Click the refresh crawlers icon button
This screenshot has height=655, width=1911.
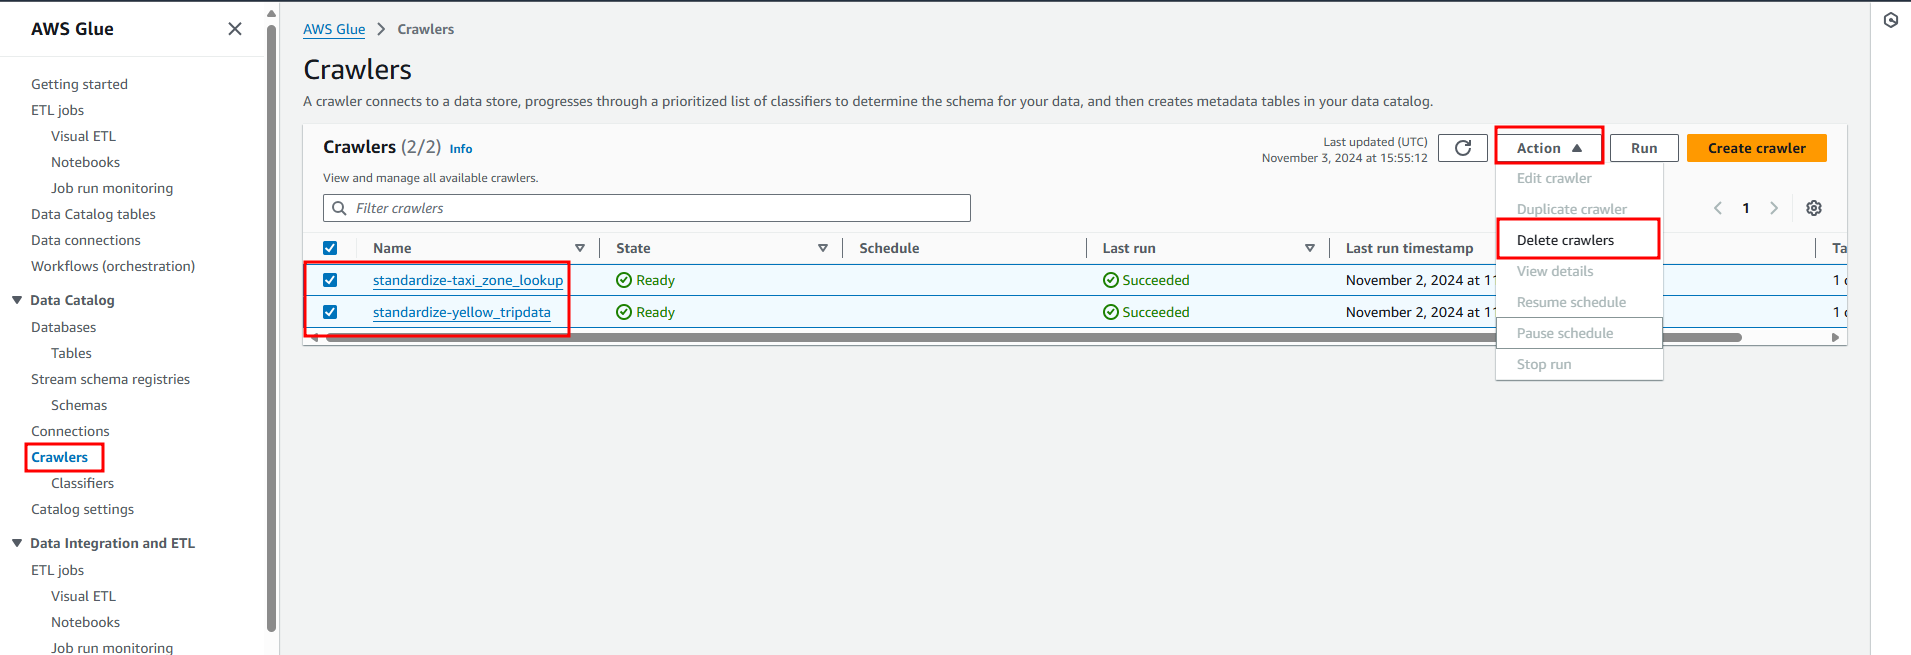pos(1462,148)
